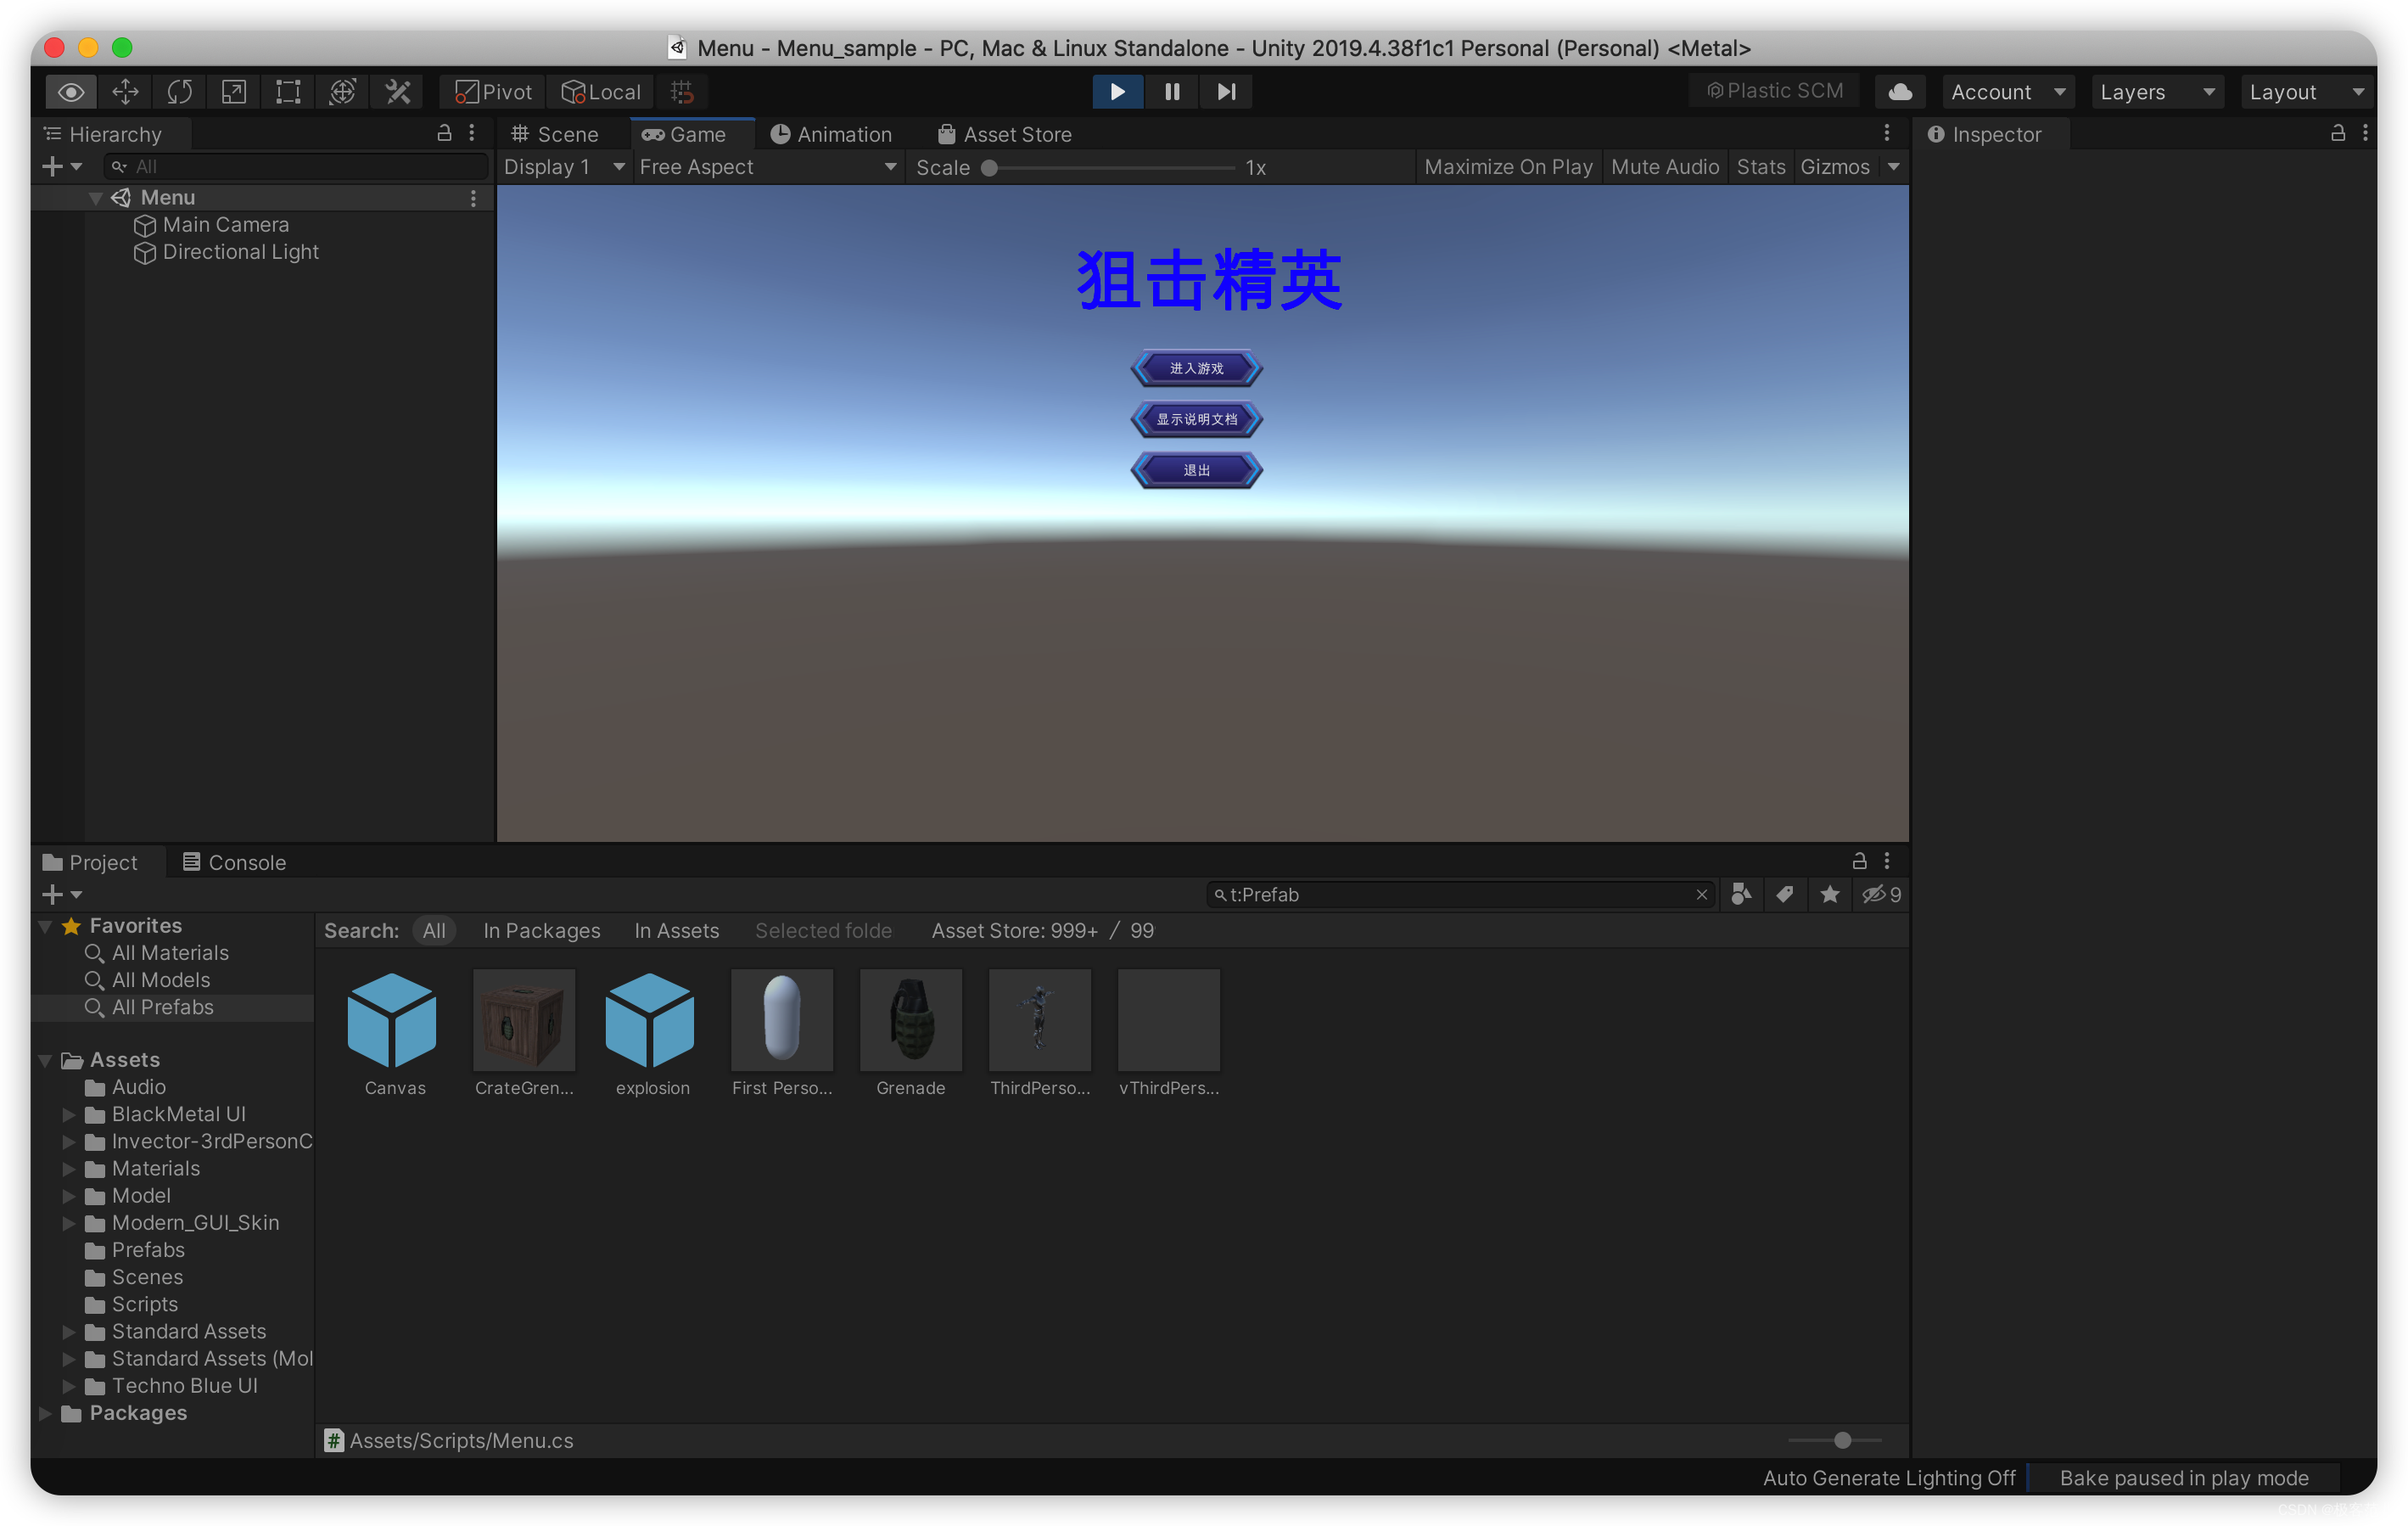Toggle Maximize On Play
2408x1526 pixels.
point(1507,167)
